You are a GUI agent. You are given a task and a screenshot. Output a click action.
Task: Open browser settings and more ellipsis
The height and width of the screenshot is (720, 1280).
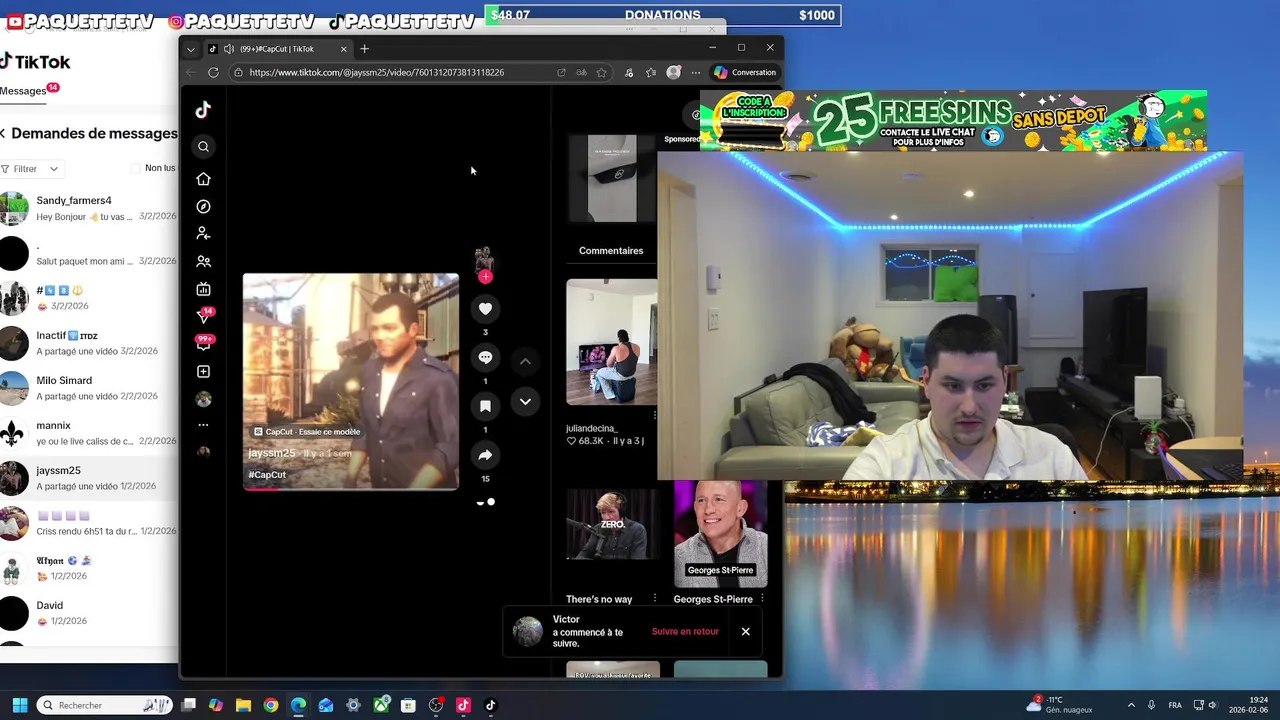click(x=696, y=72)
